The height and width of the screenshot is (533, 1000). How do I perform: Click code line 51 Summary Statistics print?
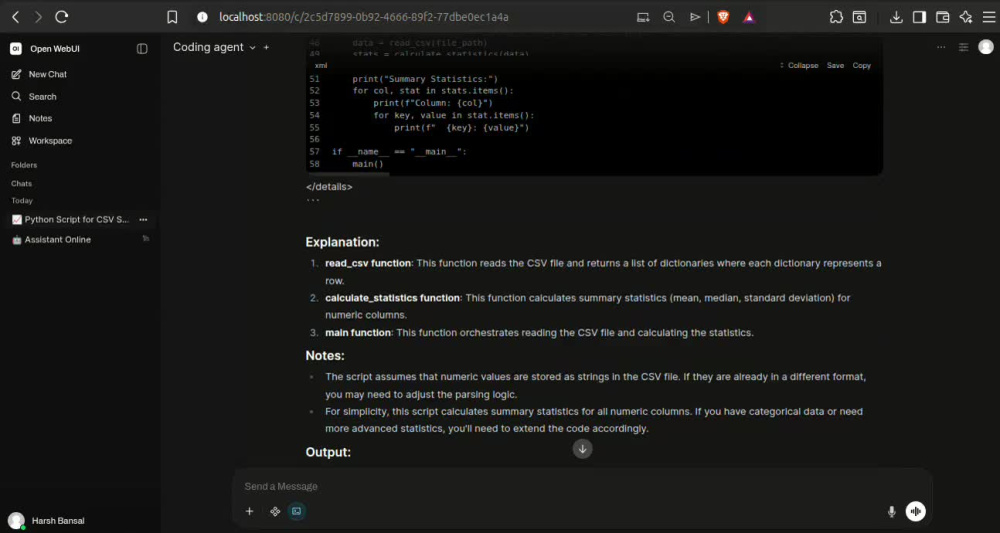tap(425, 79)
